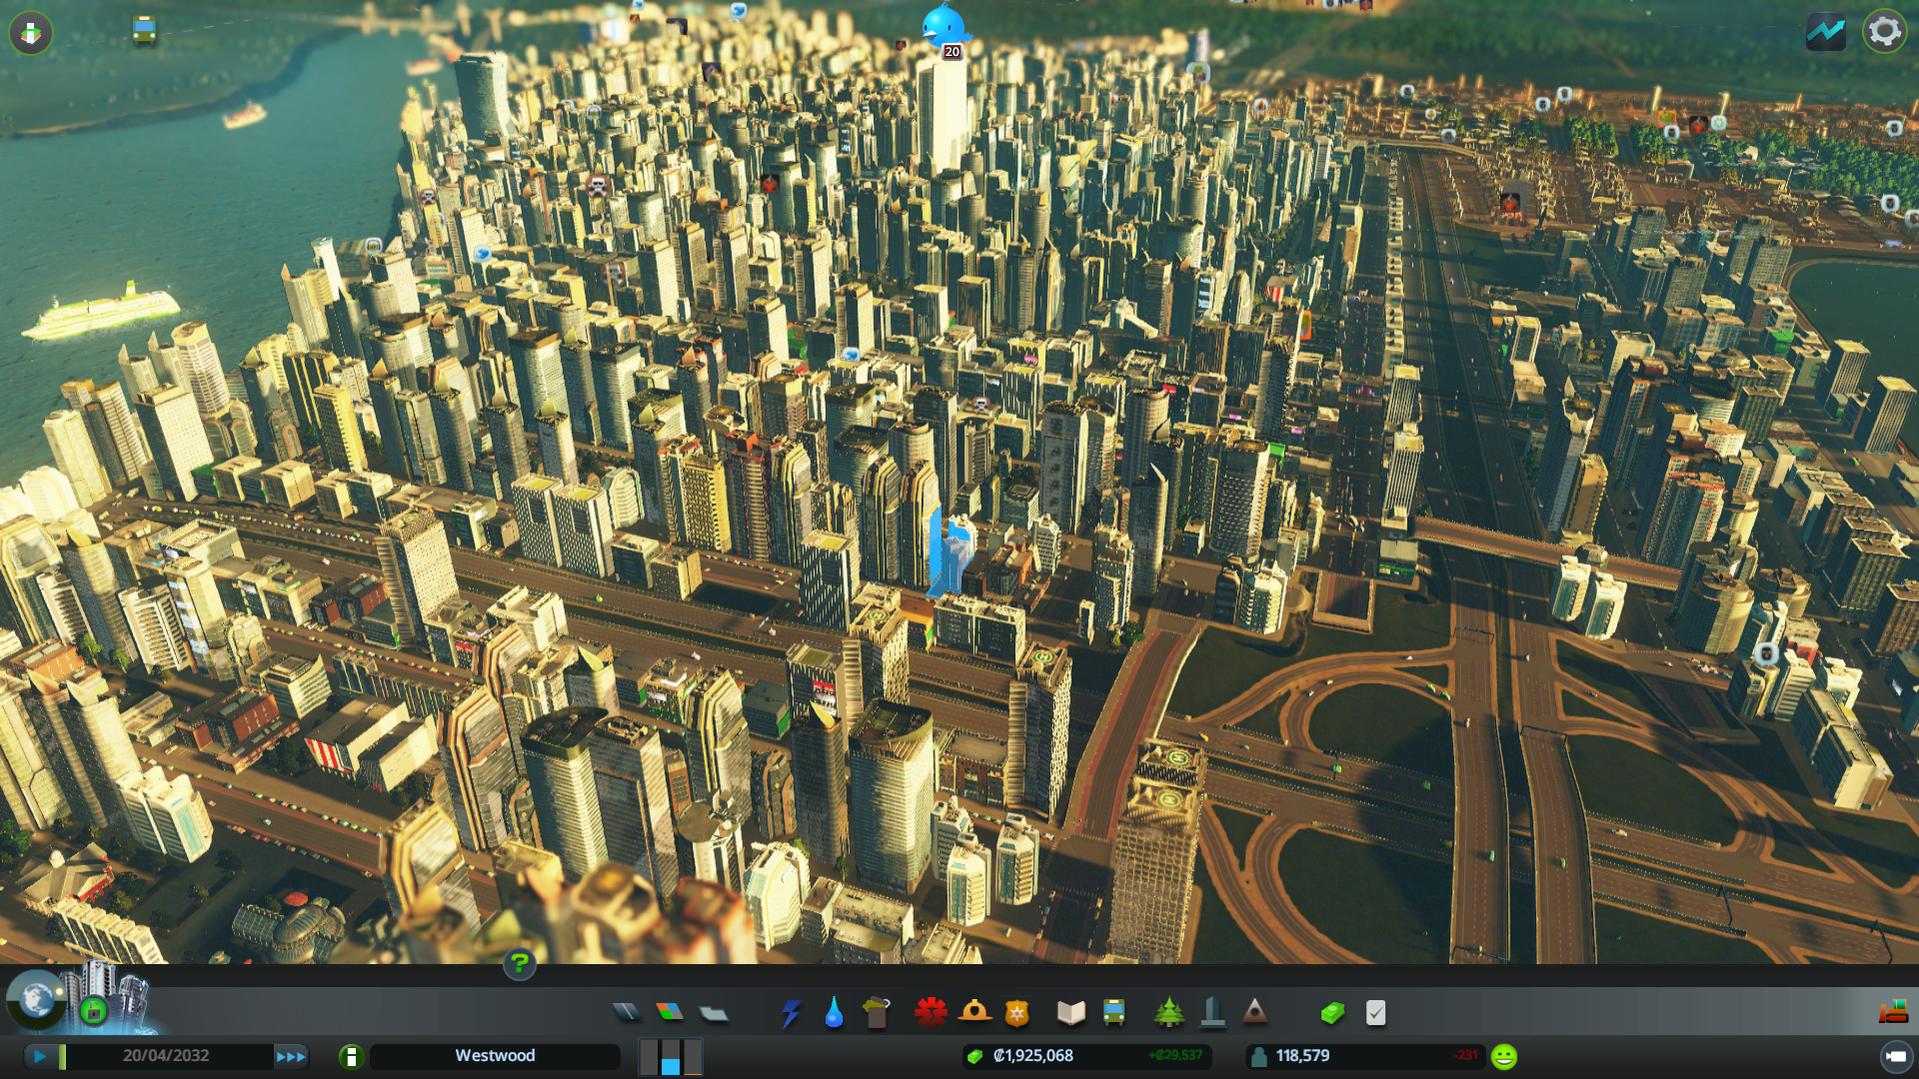Open the Healthcare services menu
Screen dimensions: 1919x1079
tap(930, 1013)
